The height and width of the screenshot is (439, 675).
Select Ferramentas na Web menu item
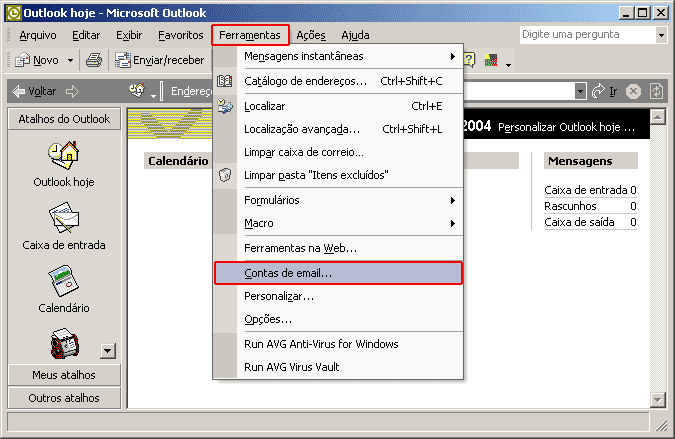[338, 248]
